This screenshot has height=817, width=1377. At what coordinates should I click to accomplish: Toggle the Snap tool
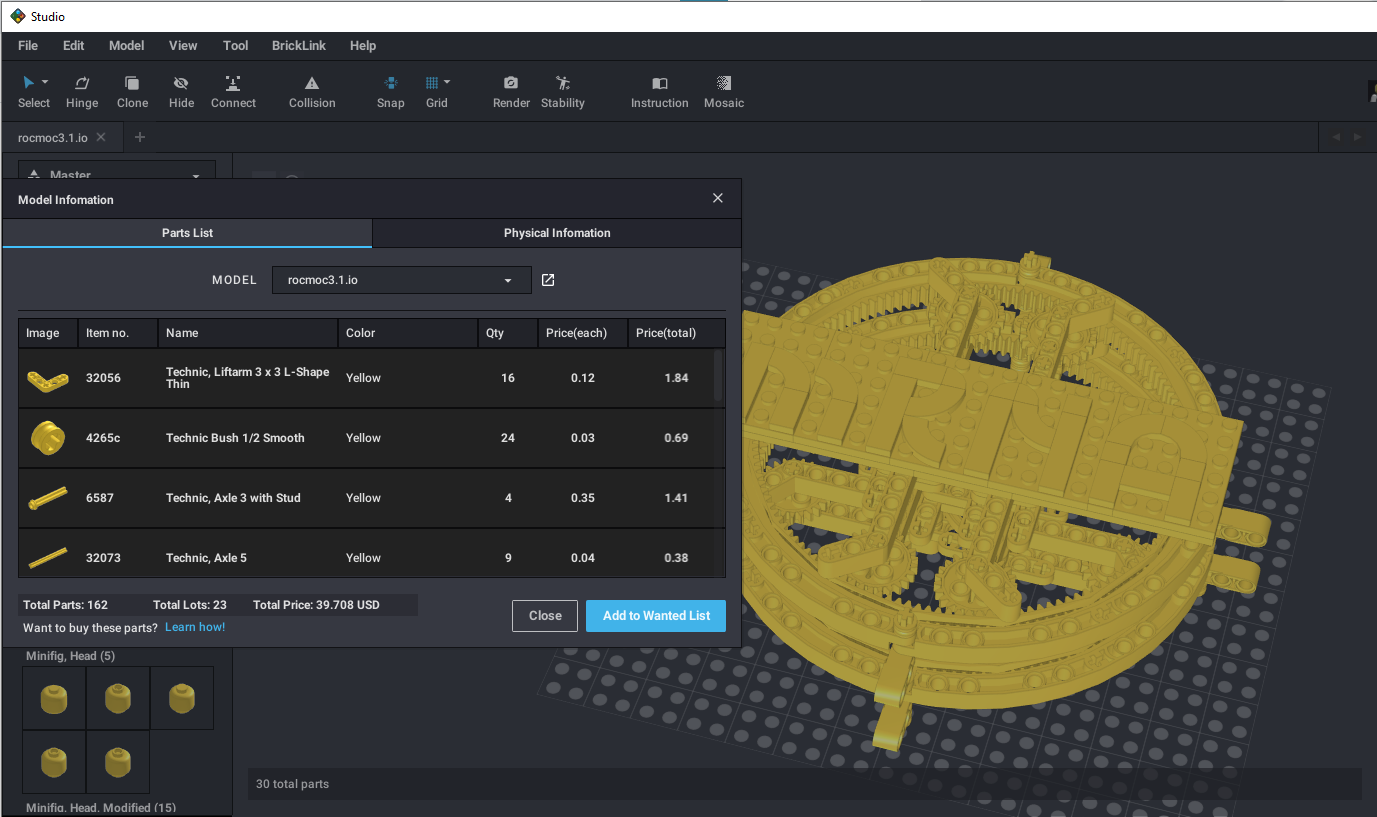tap(391, 92)
